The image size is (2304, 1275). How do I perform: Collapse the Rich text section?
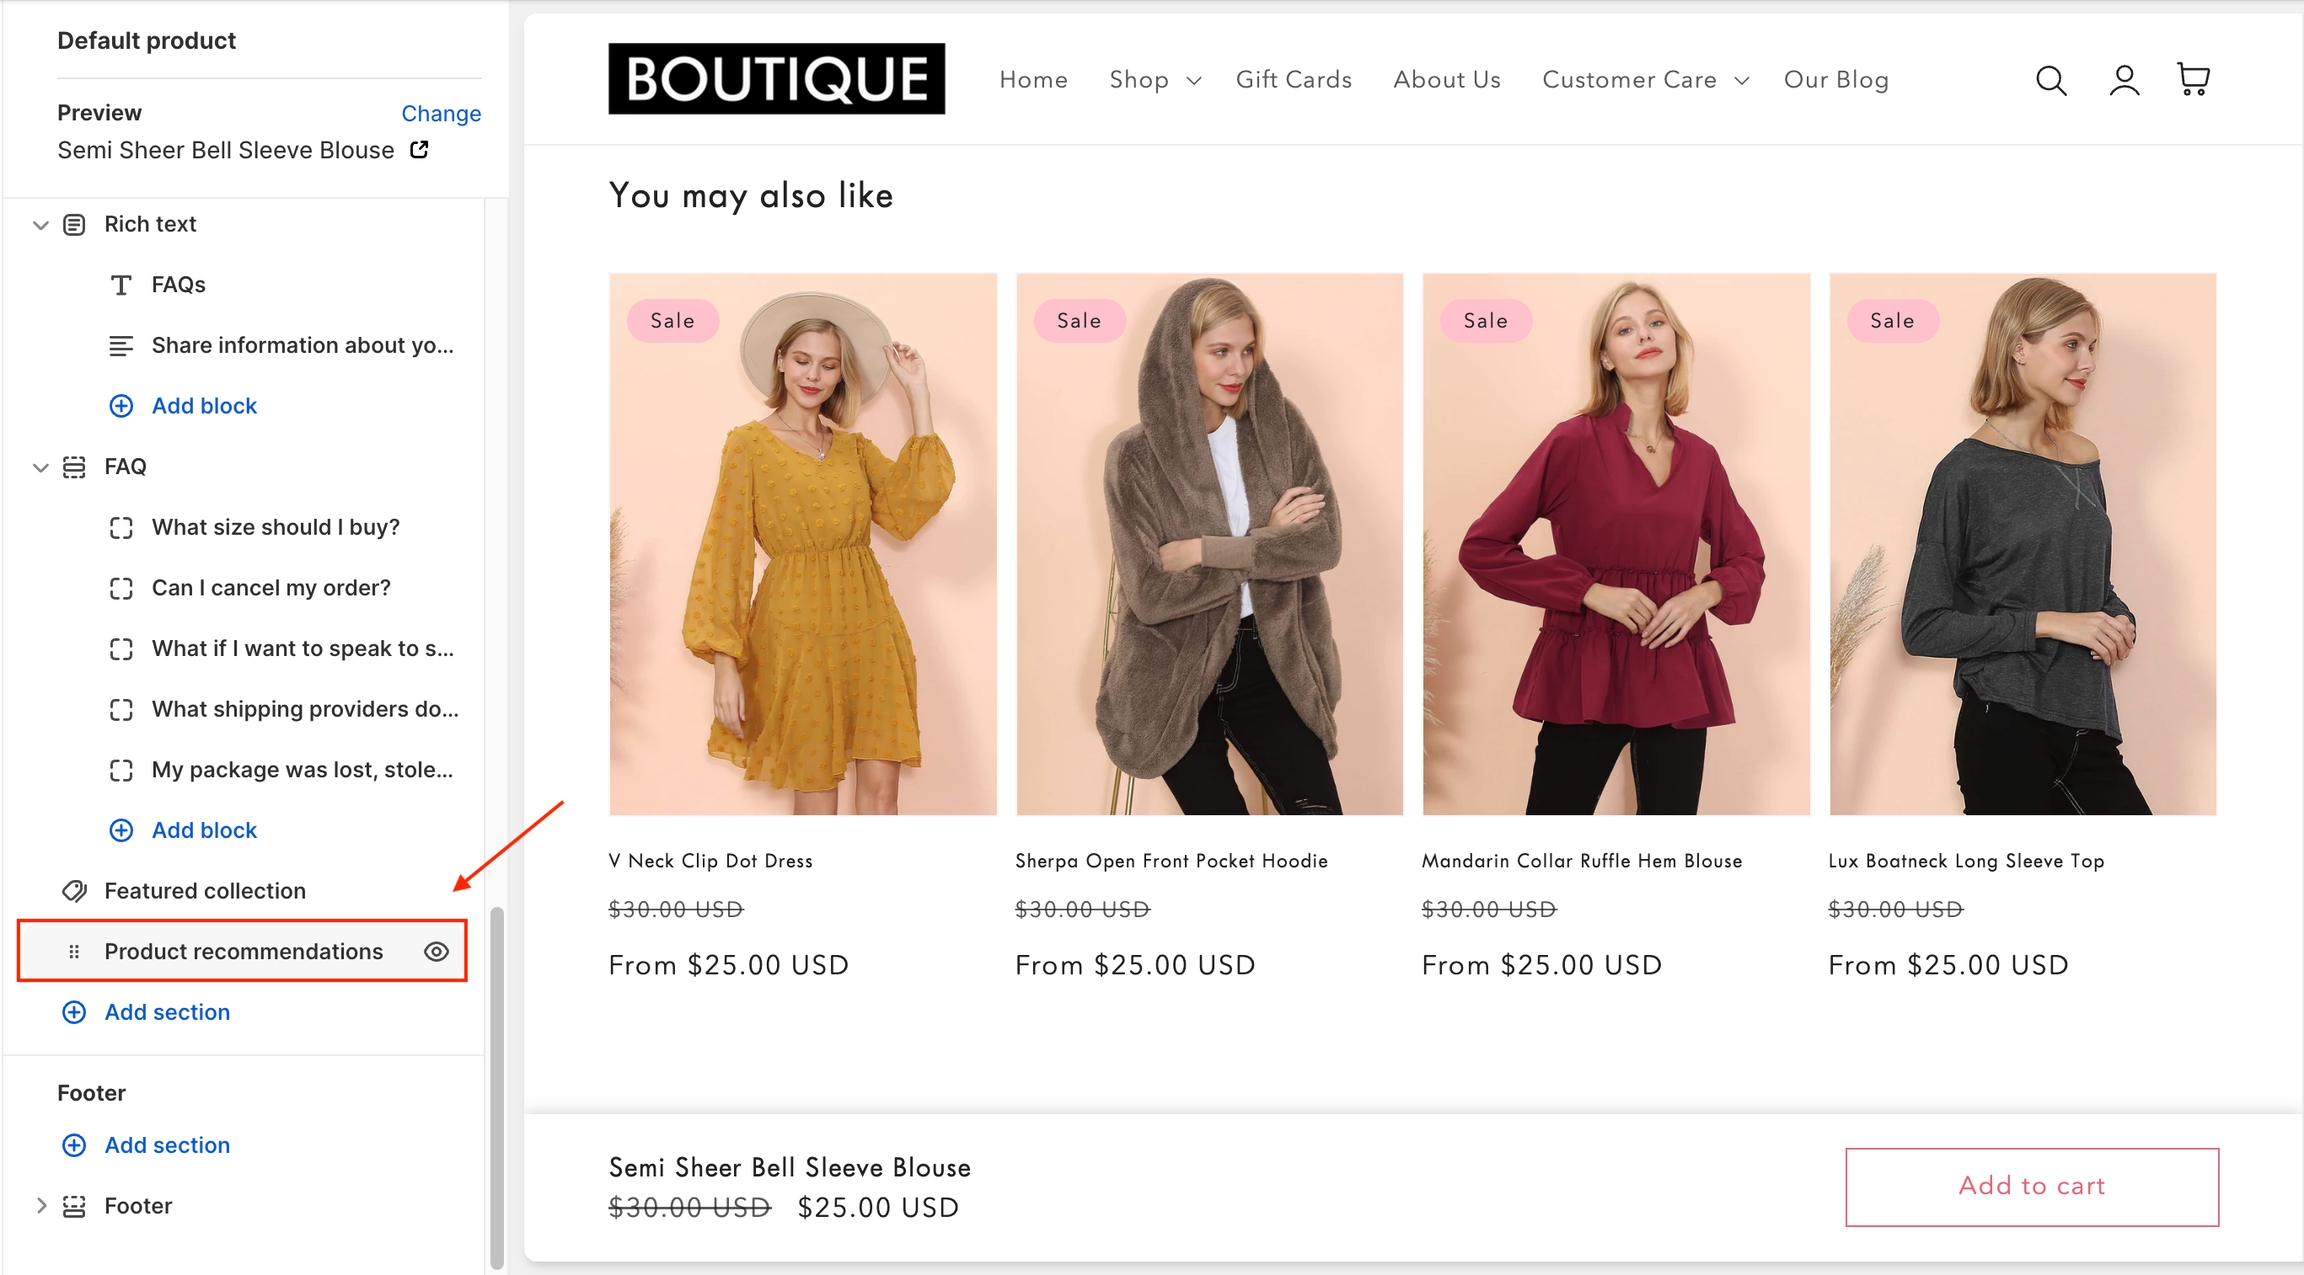click(x=41, y=225)
